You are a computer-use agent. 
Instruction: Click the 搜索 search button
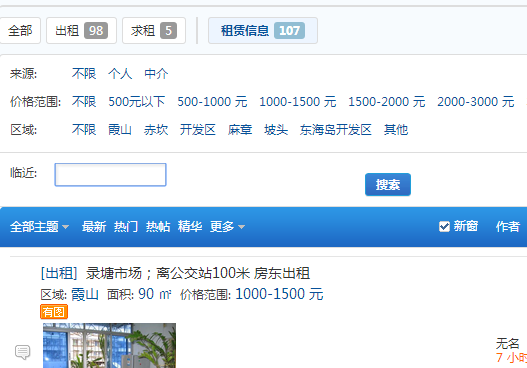[x=388, y=185]
